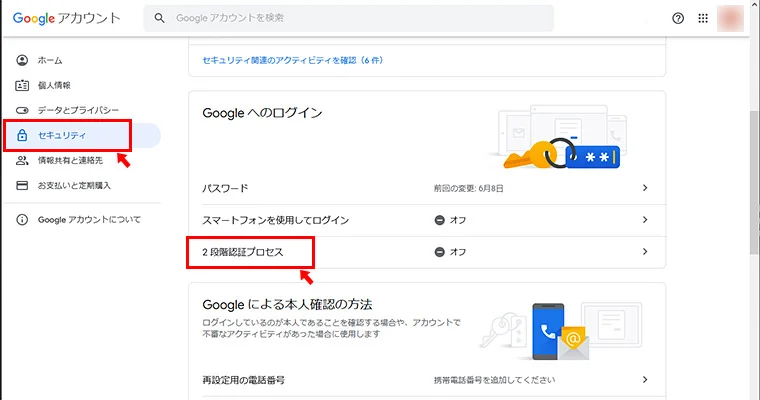Expand the パスワード row chevron
This screenshot has height=400, width=760.
645,188
